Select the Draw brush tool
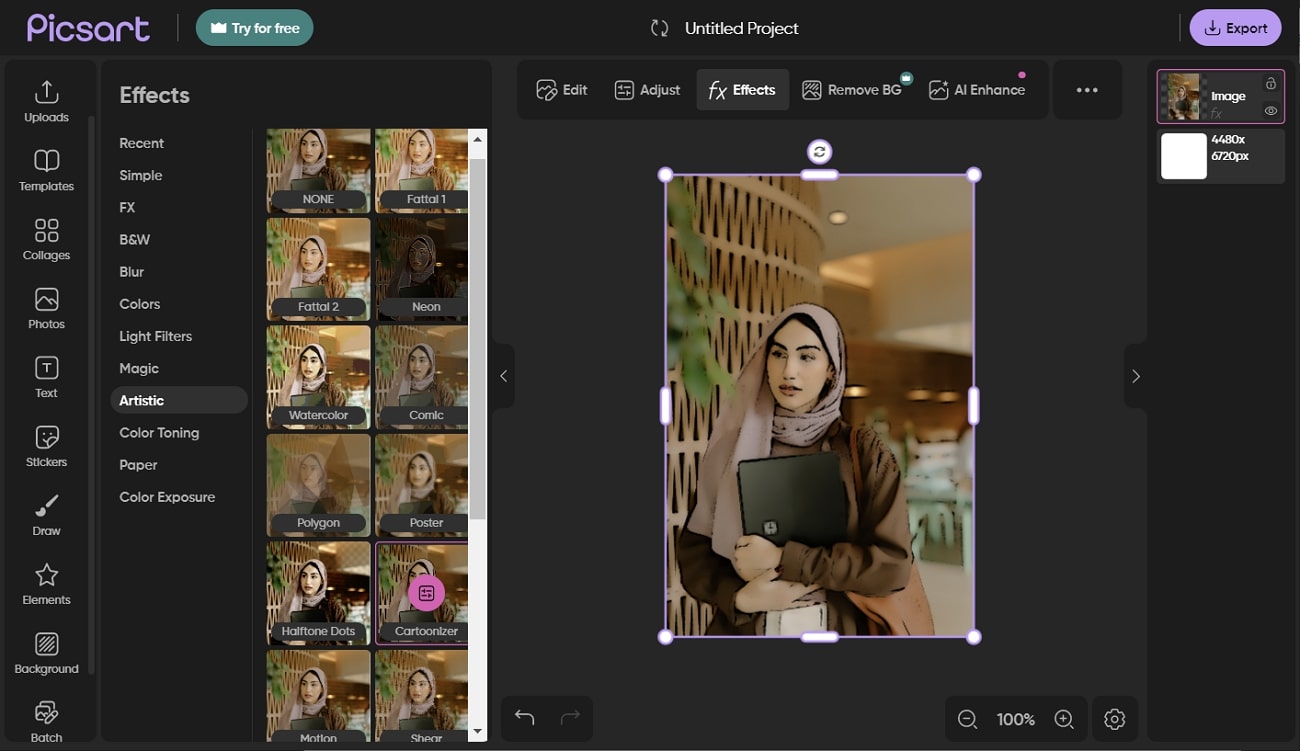Screen dimensions: 1300x751 pyautogui.click(x=46, y=515)
